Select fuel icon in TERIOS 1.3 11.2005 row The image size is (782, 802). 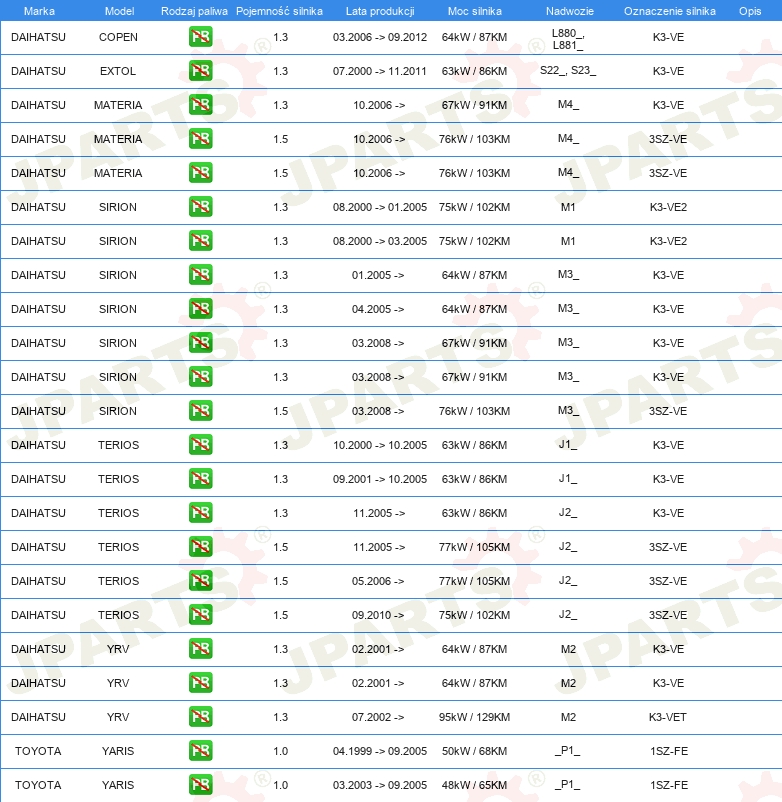200,513
